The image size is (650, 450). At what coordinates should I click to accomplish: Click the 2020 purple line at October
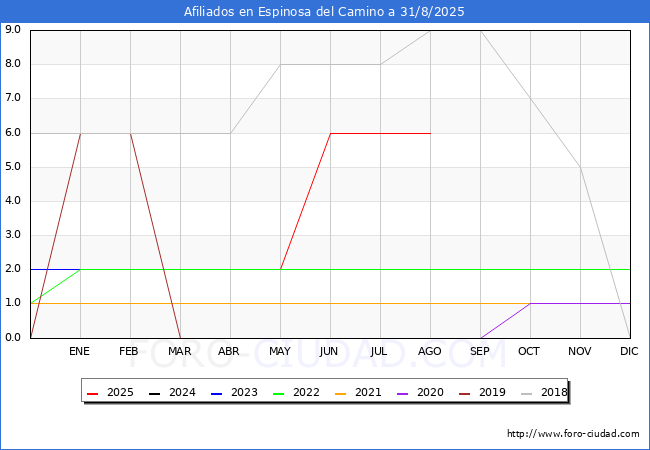(530, 303)
